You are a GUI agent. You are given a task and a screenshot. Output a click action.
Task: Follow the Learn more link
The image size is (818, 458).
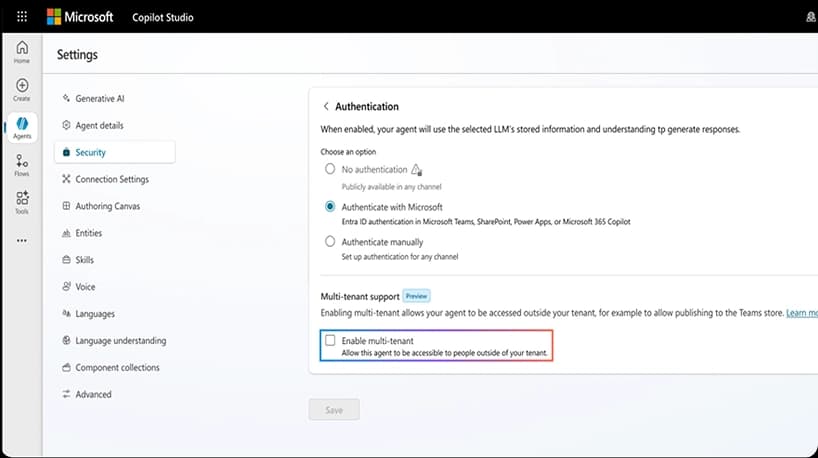pos(802,313)
